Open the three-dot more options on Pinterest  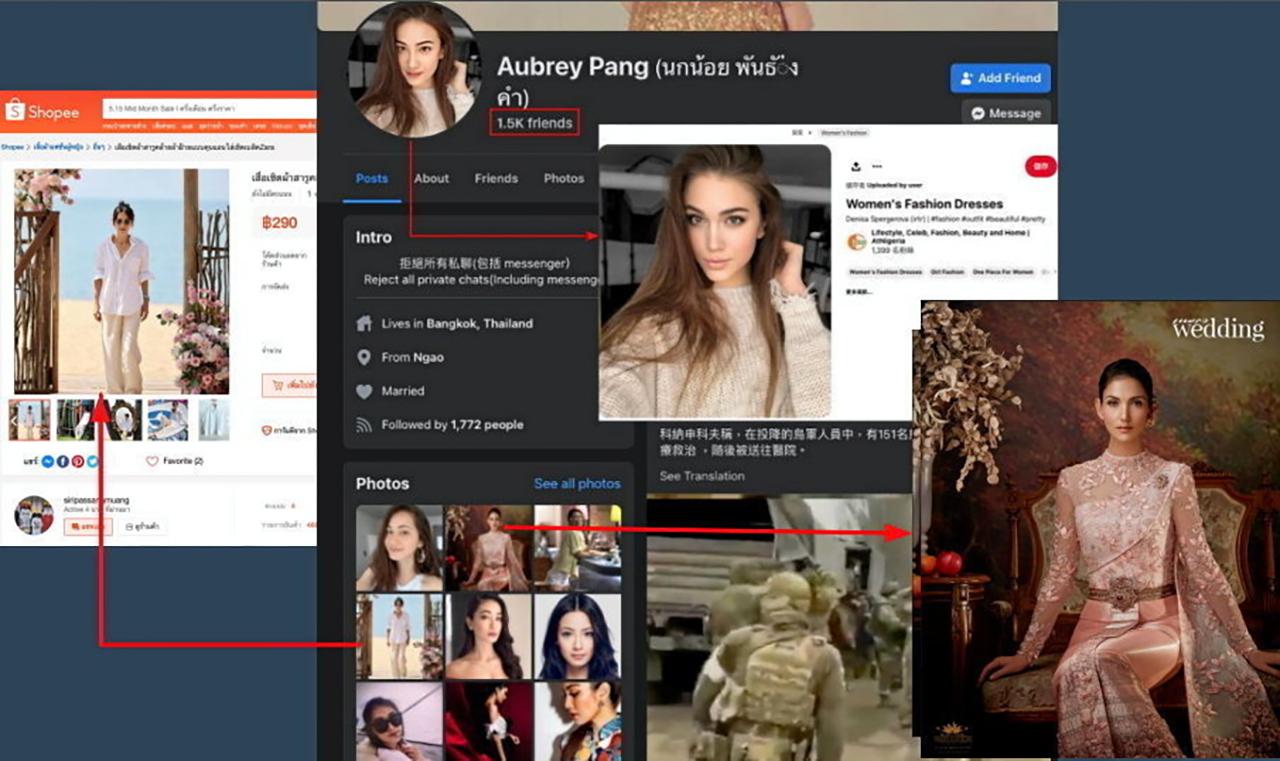pos(877,167)
